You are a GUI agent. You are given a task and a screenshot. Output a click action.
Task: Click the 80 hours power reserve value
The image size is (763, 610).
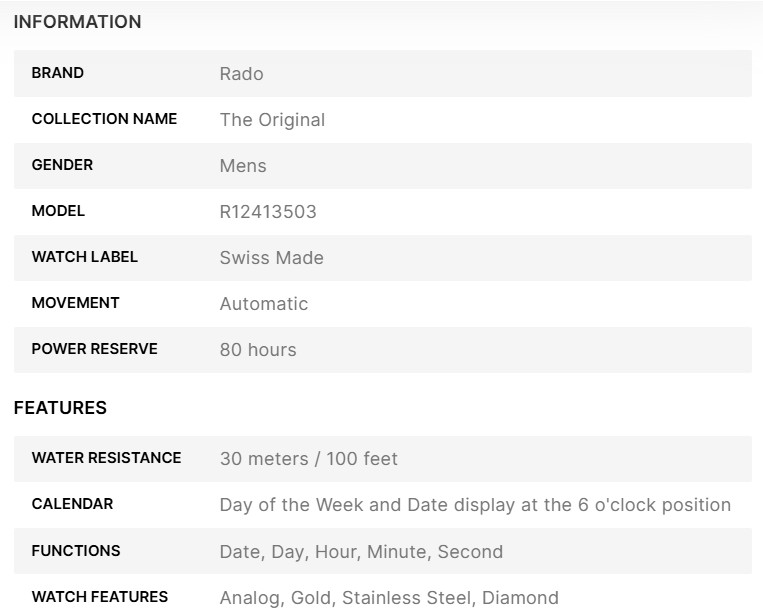click(258, 350)
